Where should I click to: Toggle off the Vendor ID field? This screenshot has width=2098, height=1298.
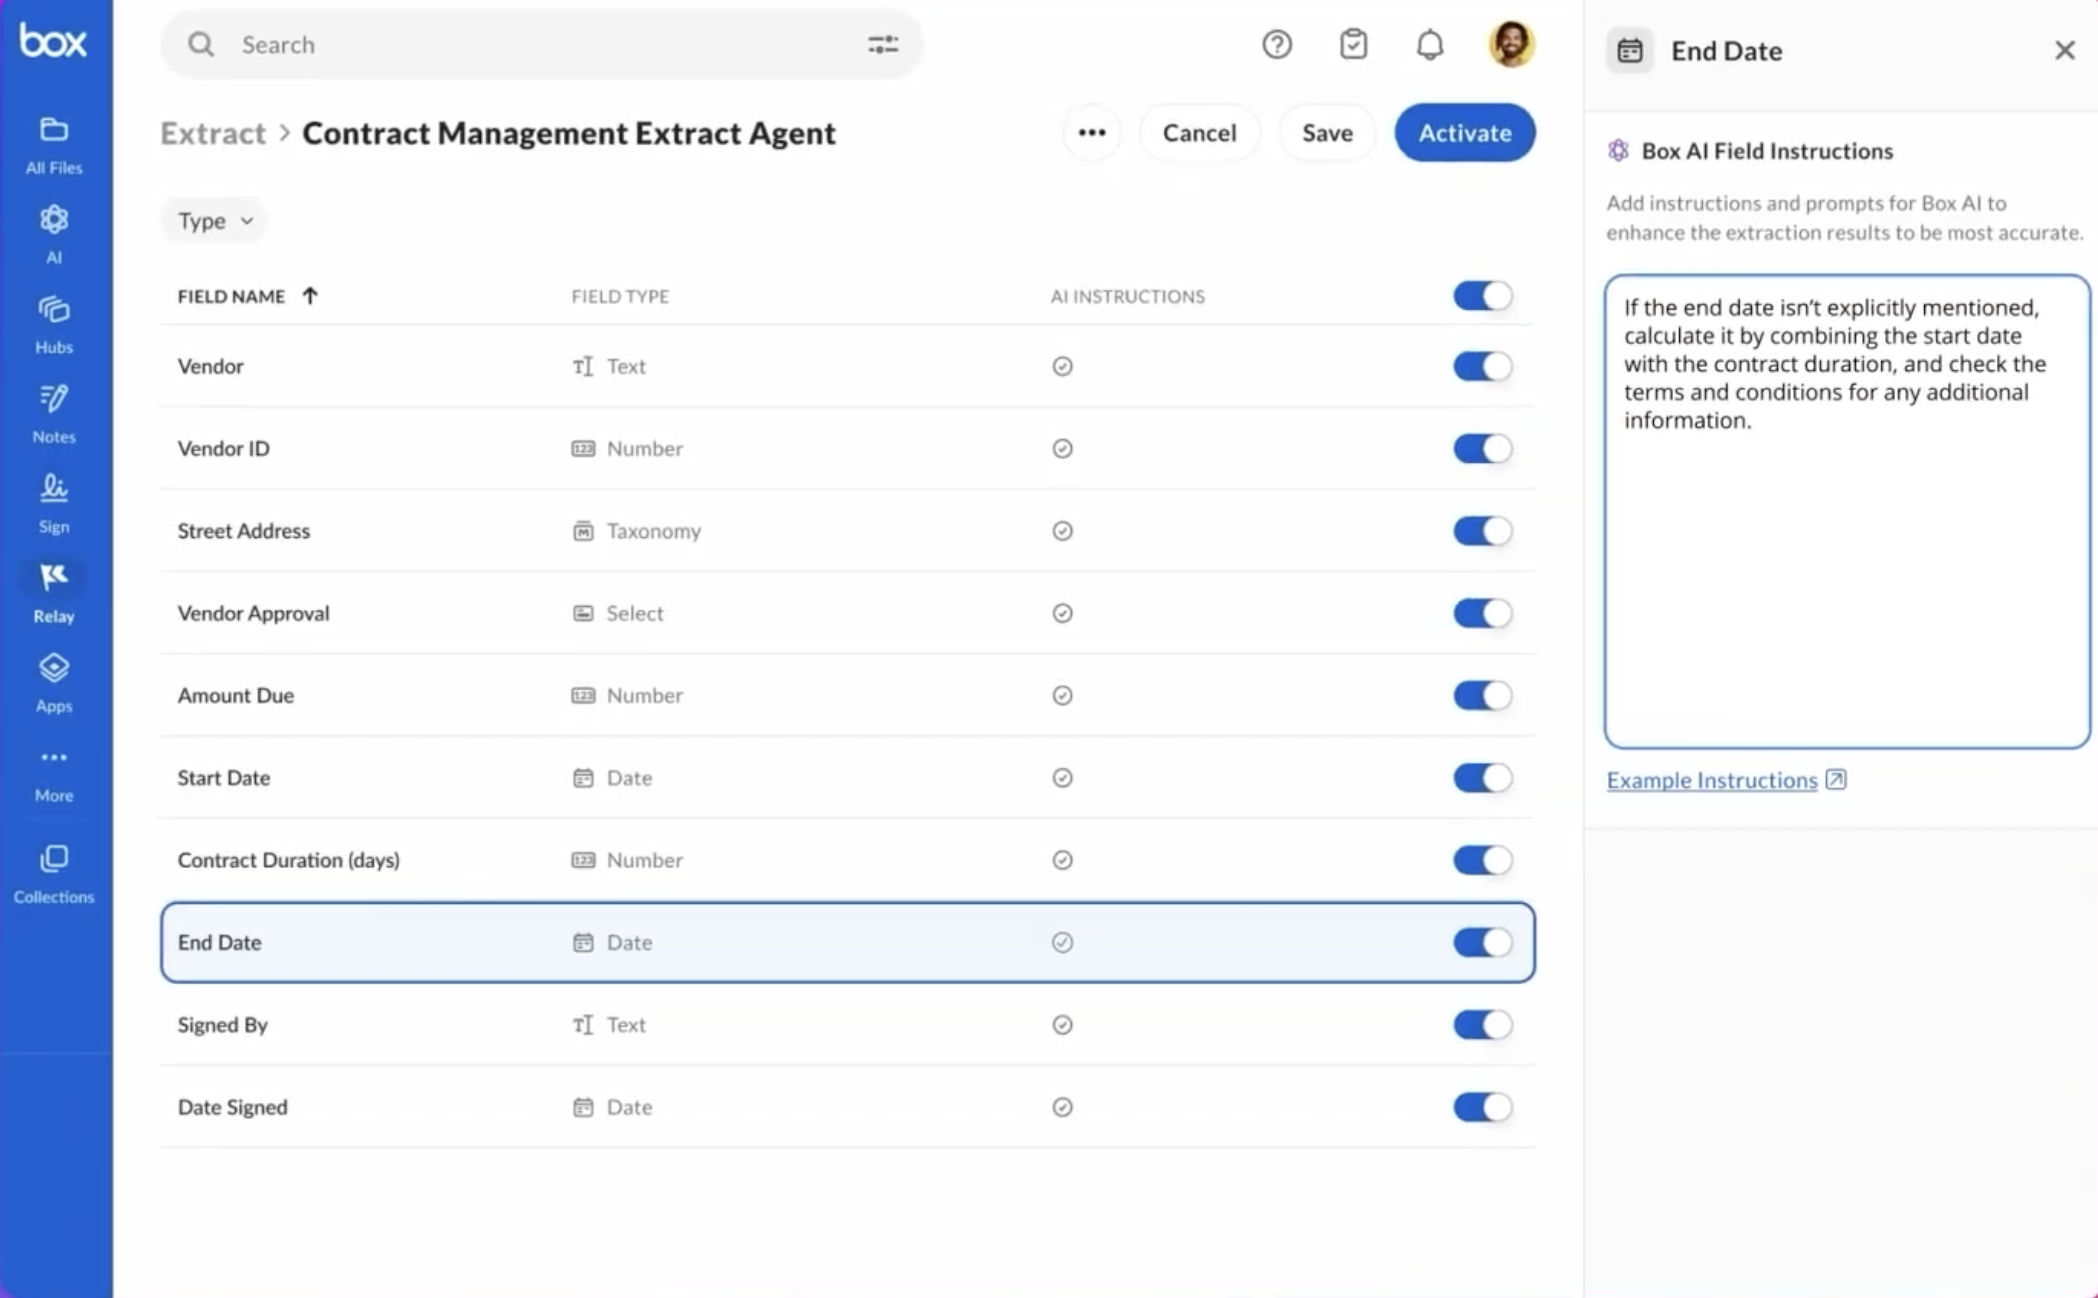click(x=1482, y=448)
